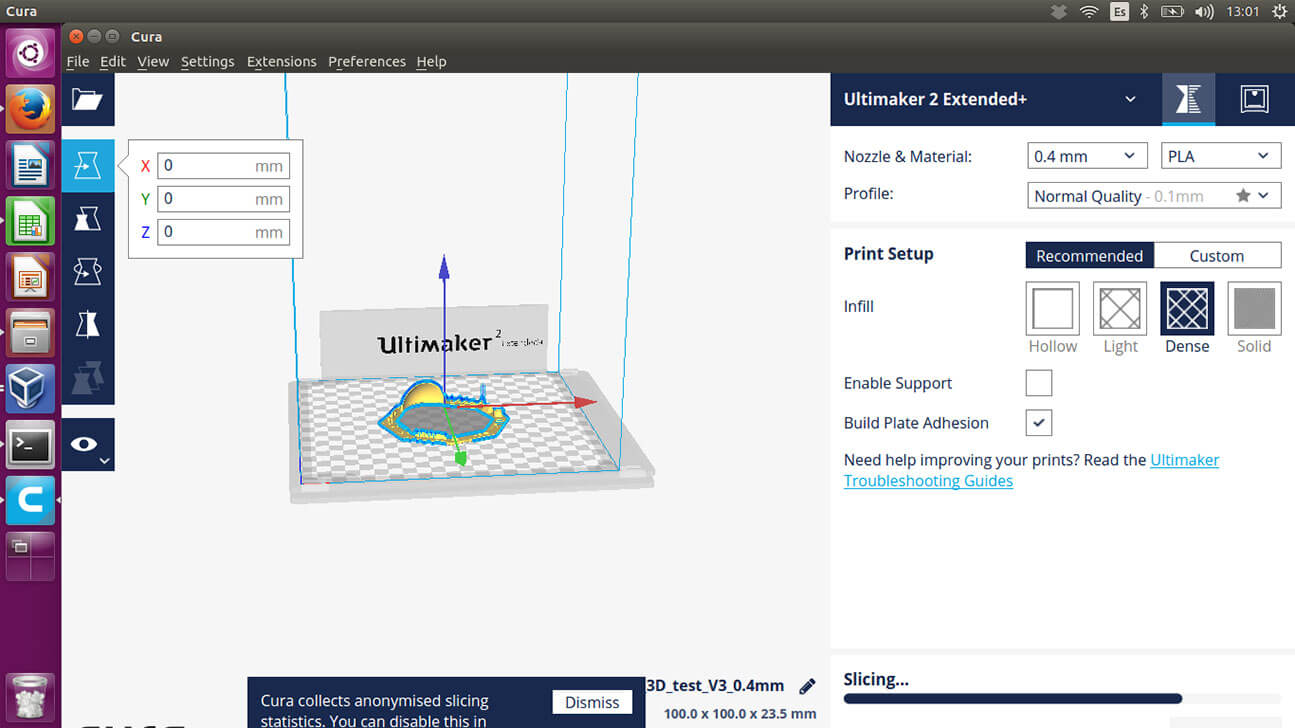Select the Rotate tool in Cura's toolbar

click(88, 271)
